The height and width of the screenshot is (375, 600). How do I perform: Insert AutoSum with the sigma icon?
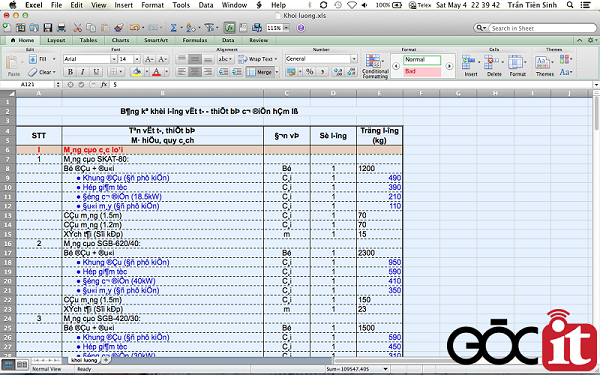pos(173,28)
